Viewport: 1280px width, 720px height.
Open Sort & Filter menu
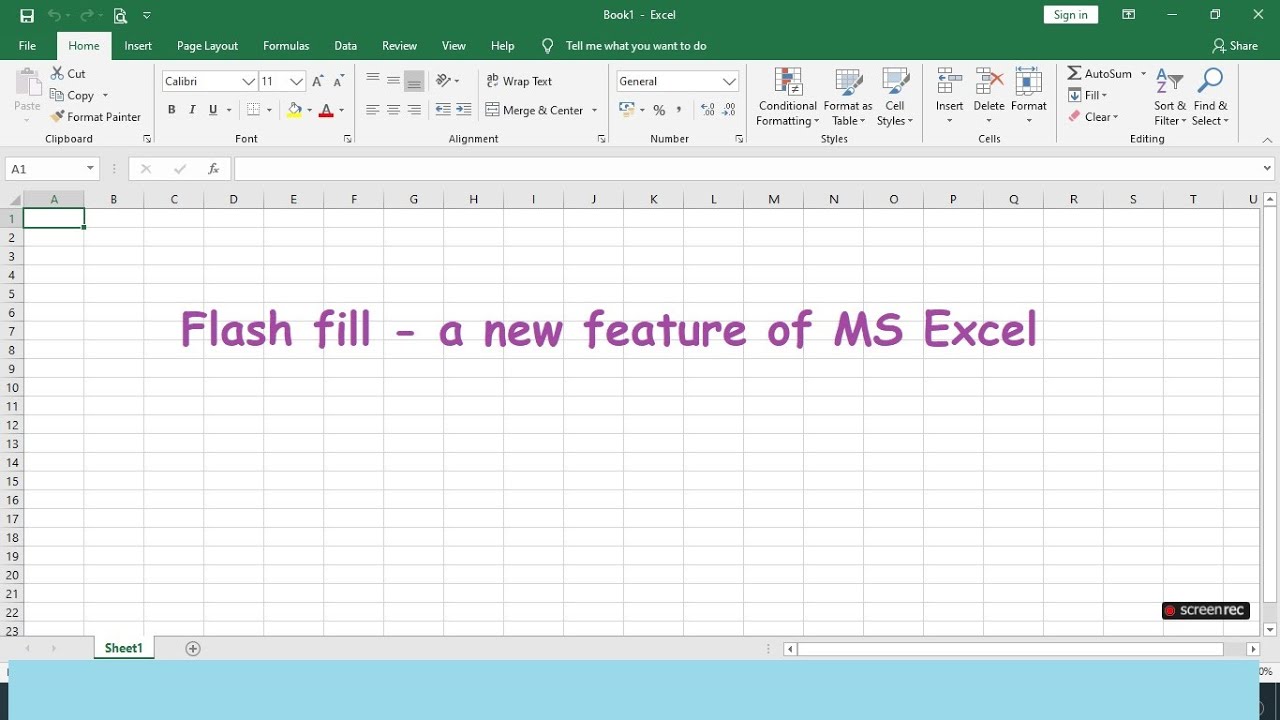[x=1170, y=97]
